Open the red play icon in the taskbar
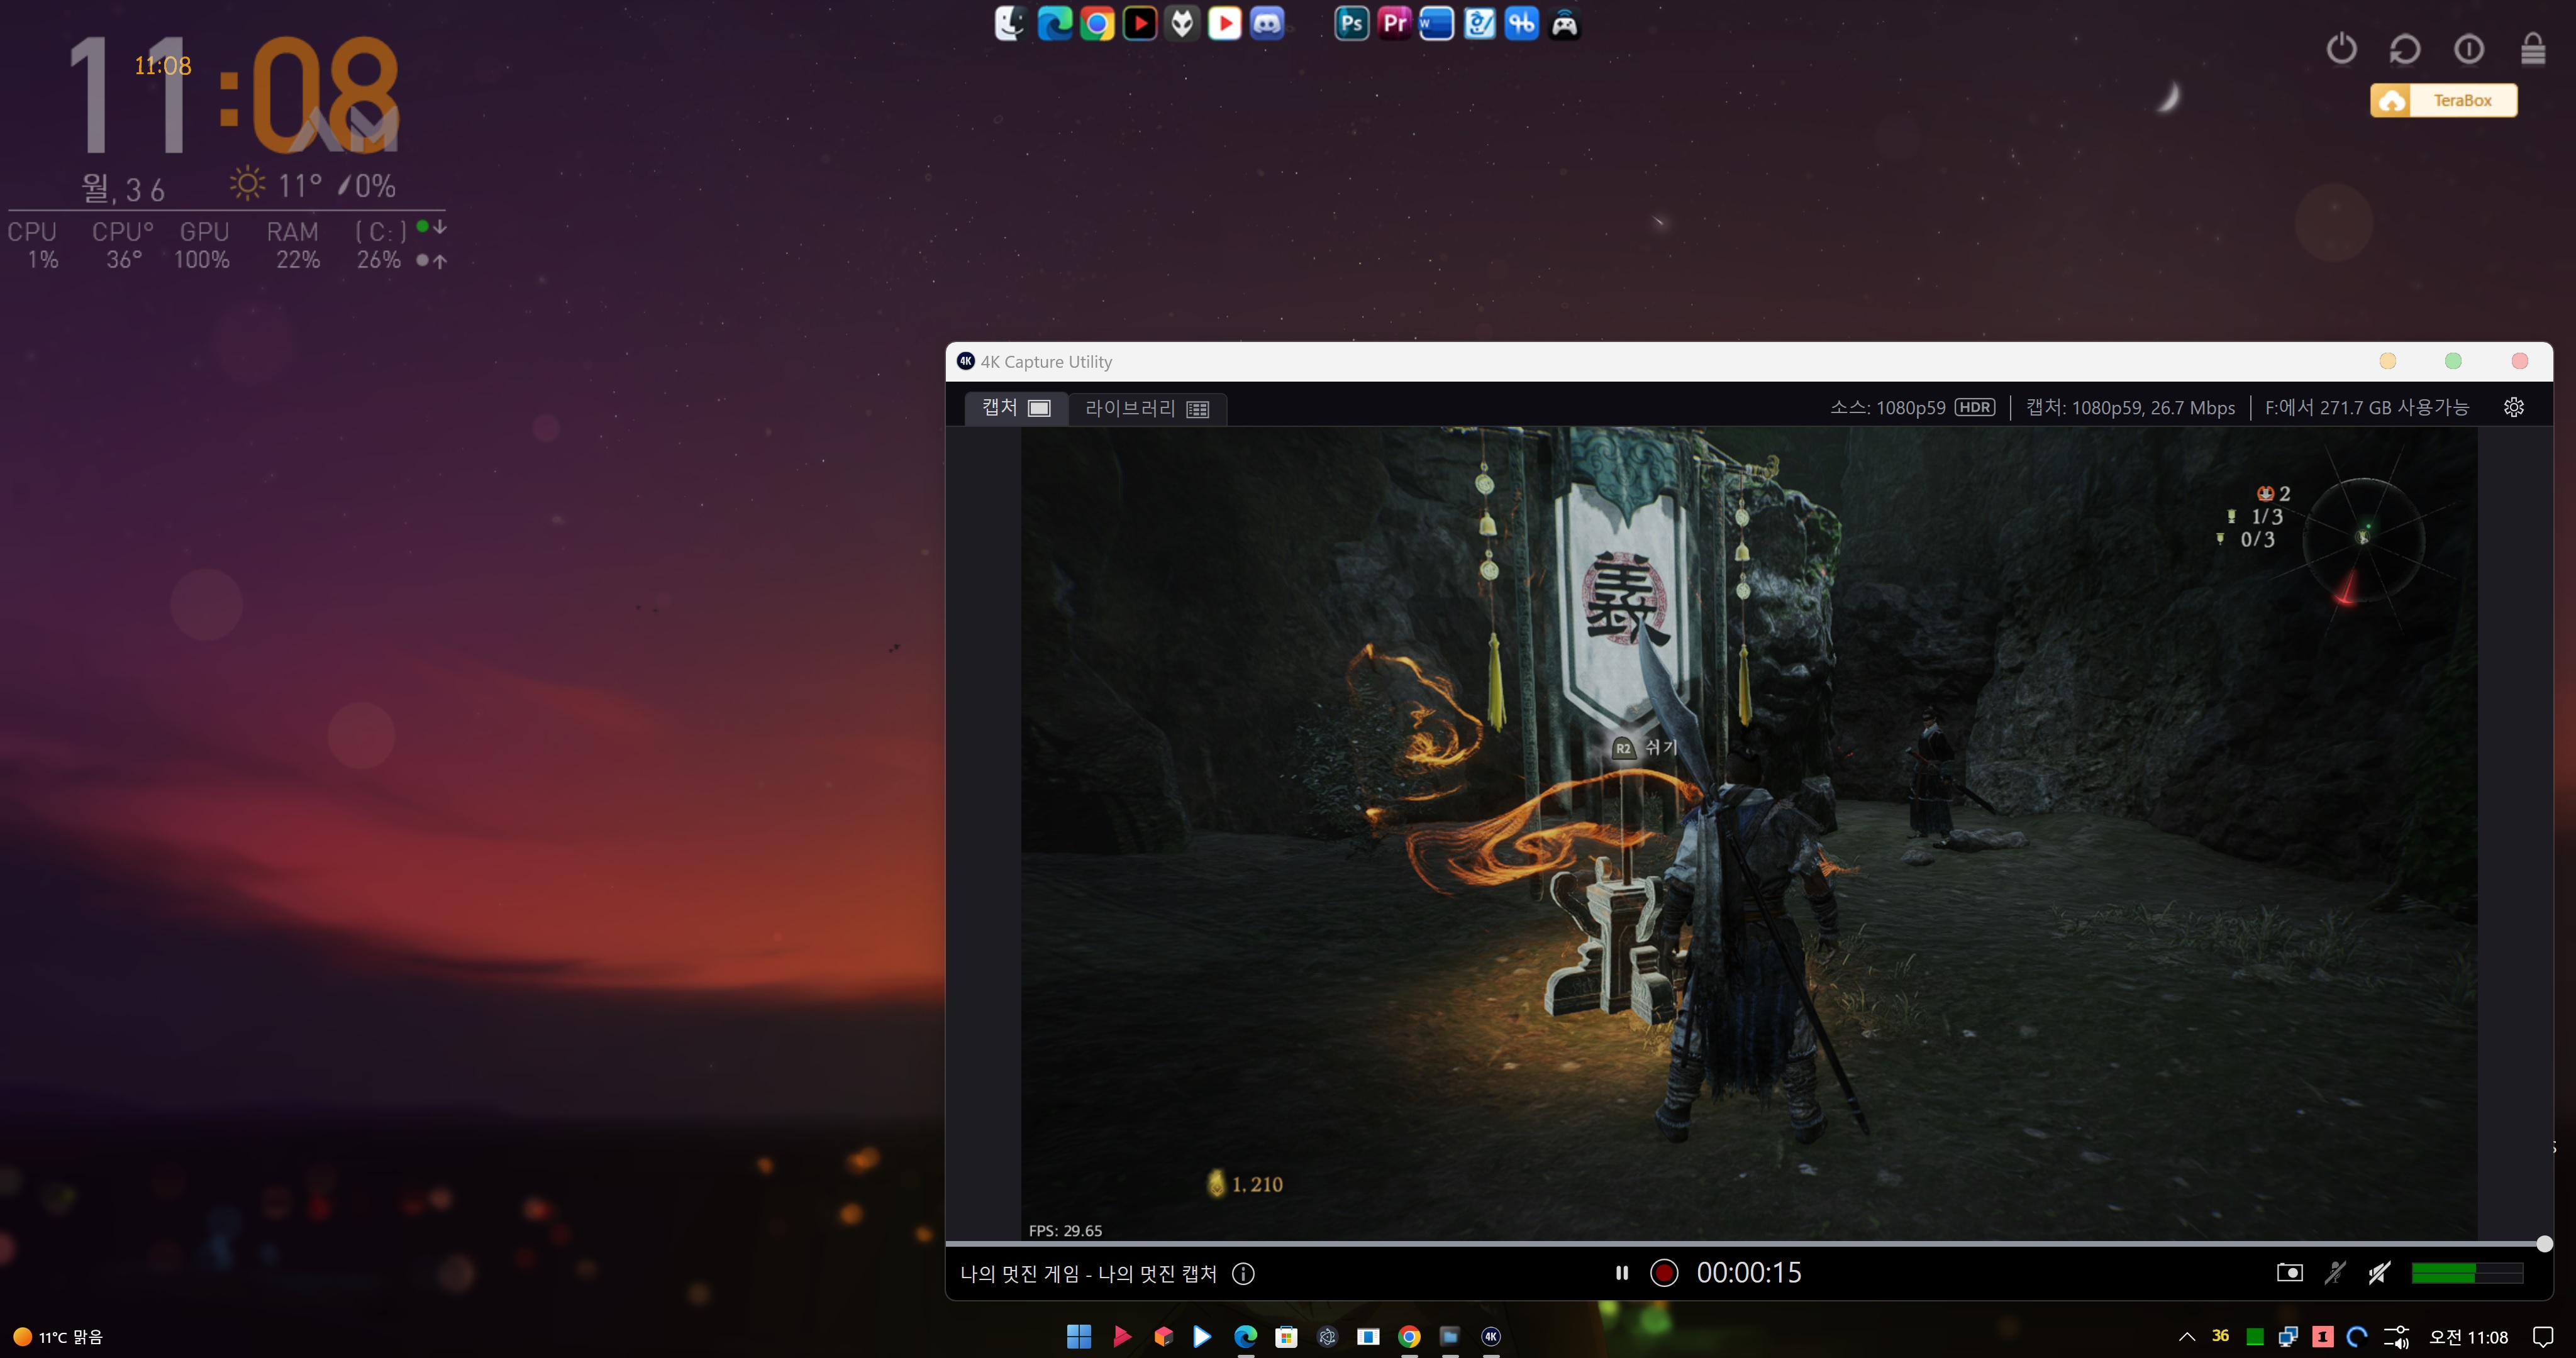The height and width of the screenshot is (1358, 2576). coord(1121,1336)
